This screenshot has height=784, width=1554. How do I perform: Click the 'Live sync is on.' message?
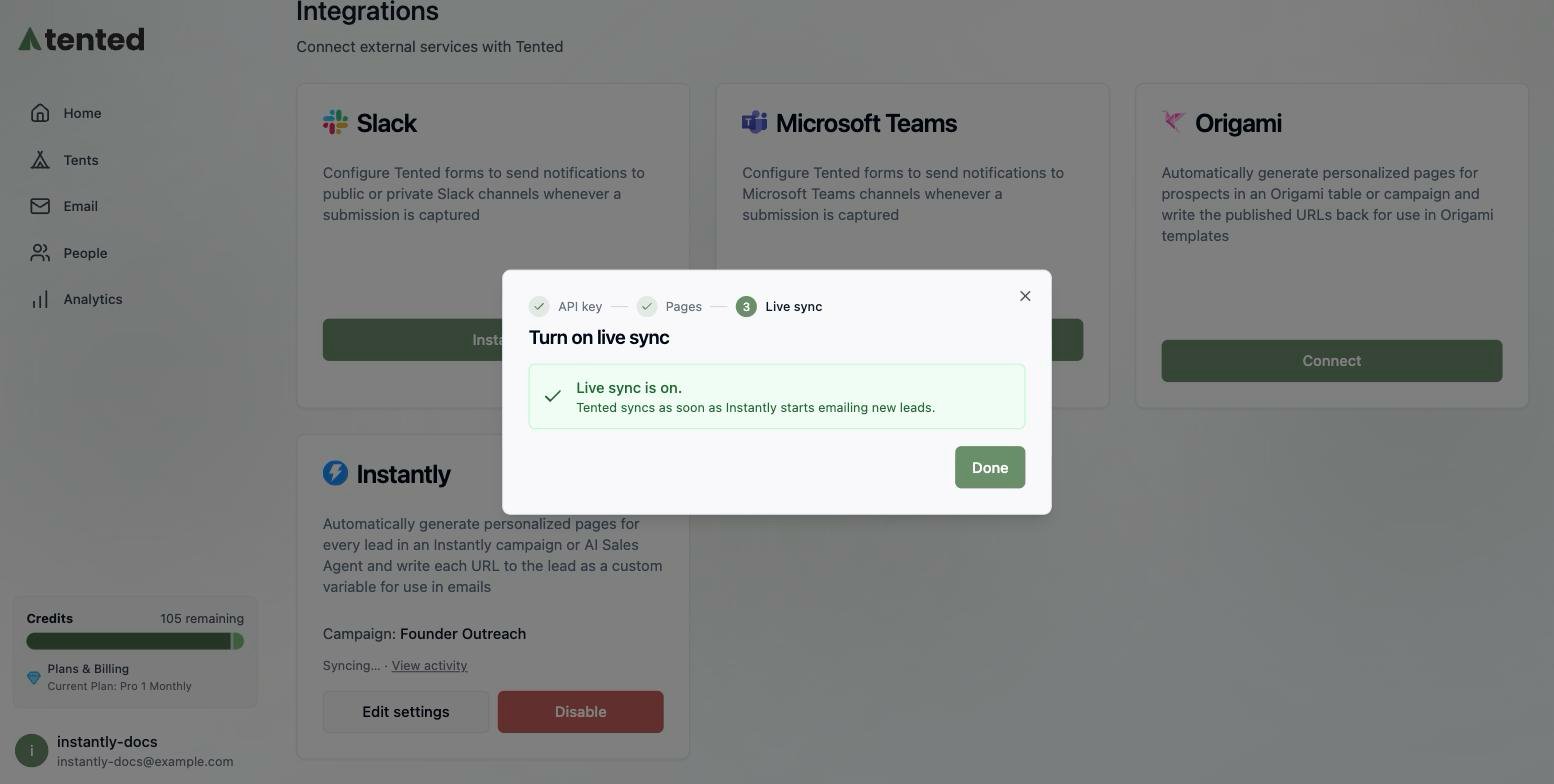coord(629,388)
